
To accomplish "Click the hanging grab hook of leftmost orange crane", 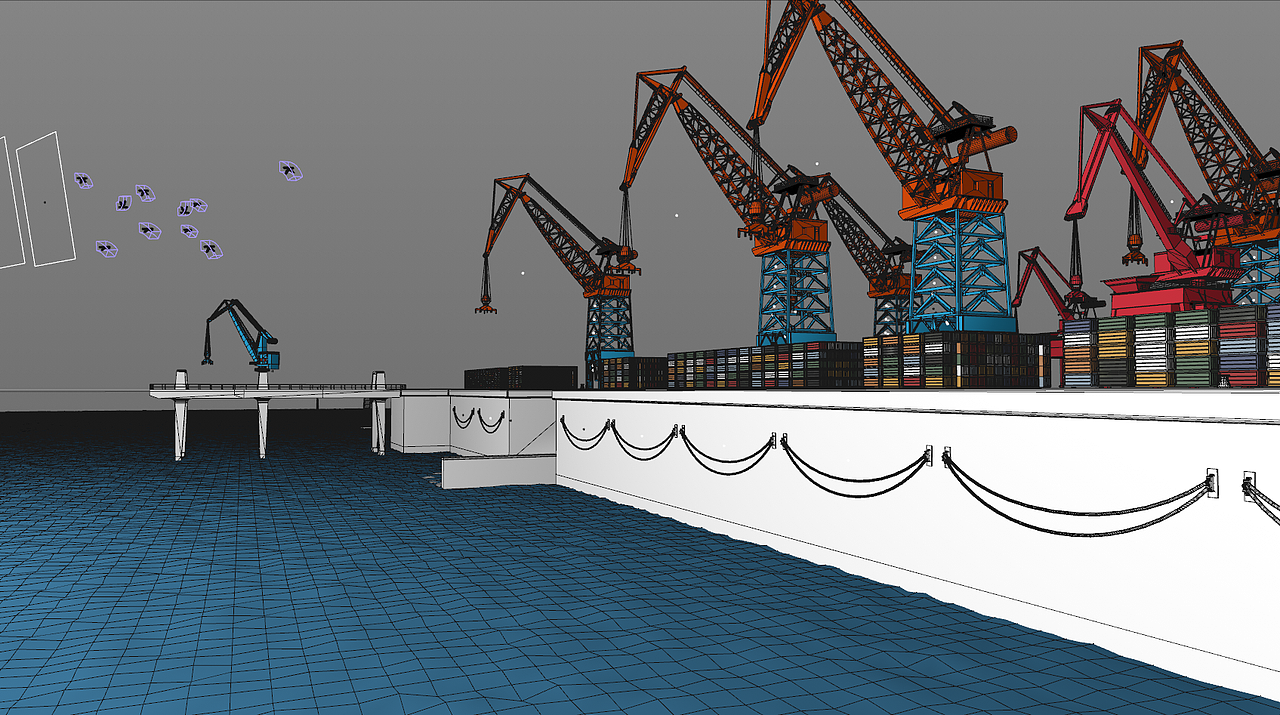I will 486,303.
